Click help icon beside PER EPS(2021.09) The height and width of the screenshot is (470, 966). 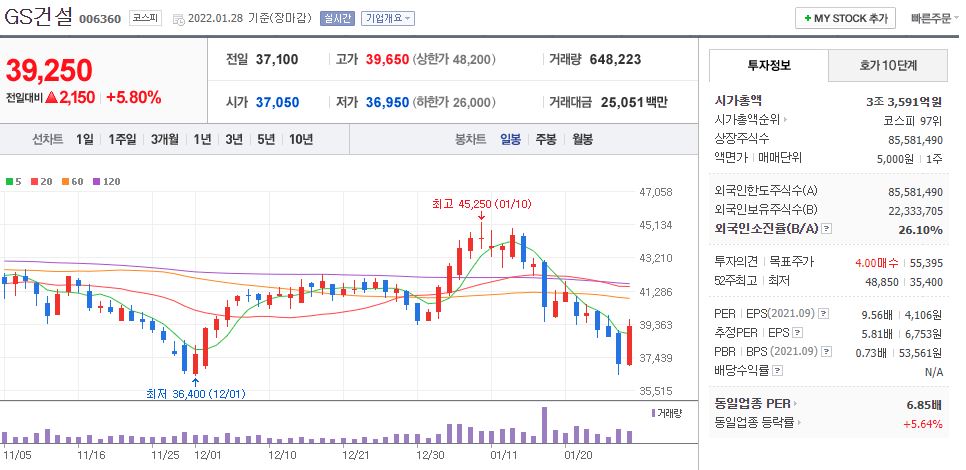824,314
